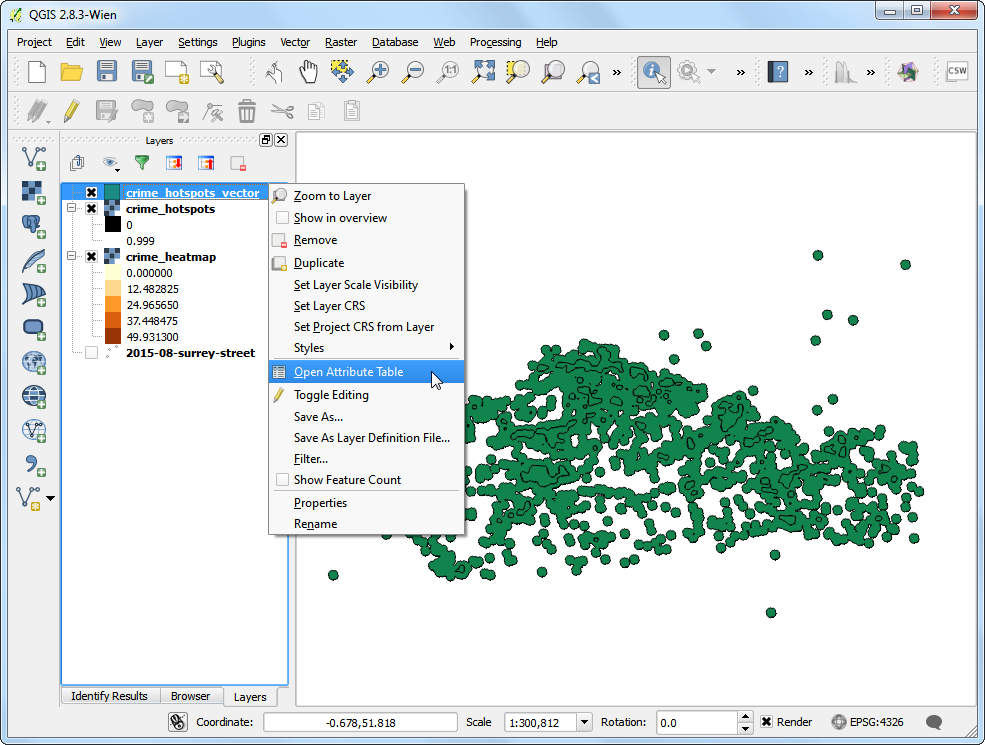Collapse the crime_heatmap layer tree

pyautogui.click(x=72, y=256)
